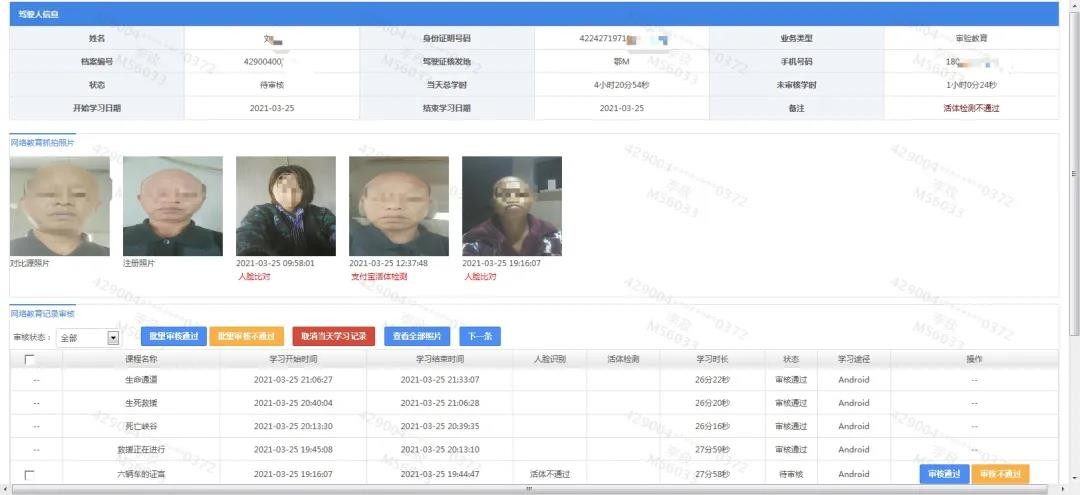Click the horizontal scrollbar at the bottom
Screen dimensions: 1080x495
point(529,489)
